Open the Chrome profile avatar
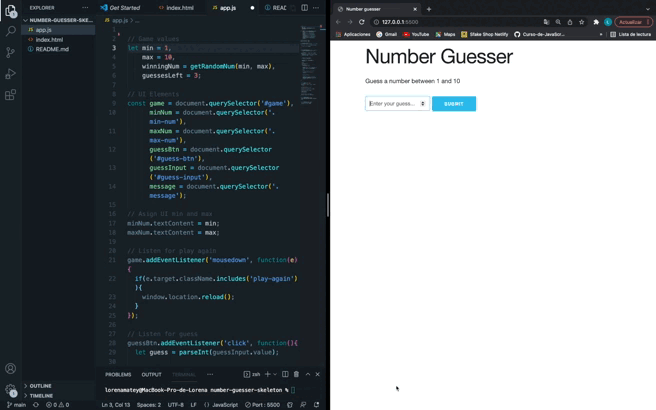The height and width of the screenshot is (410, 656). [x=607, y=22]
